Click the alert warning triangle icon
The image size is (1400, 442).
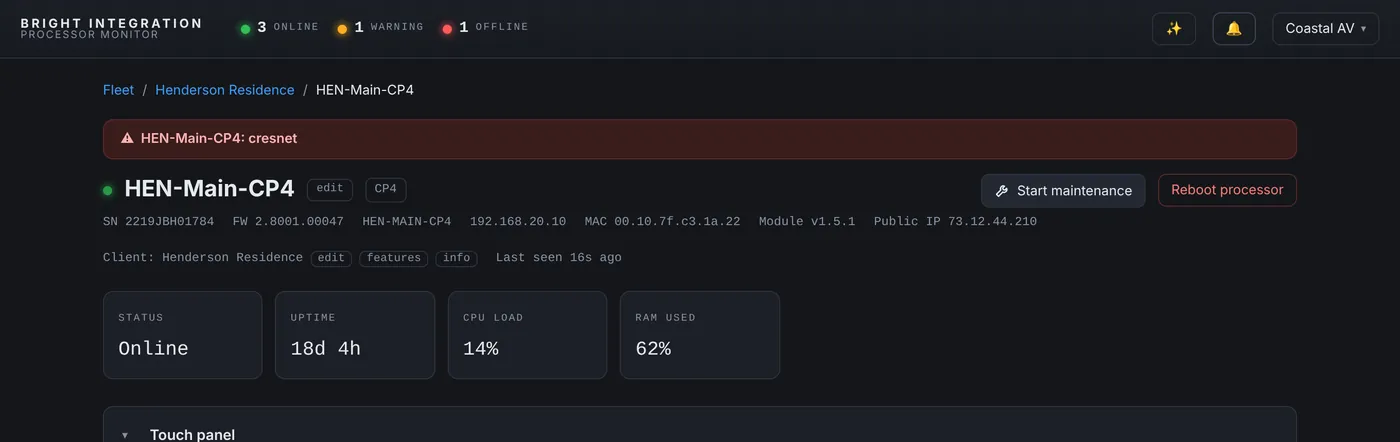127,138
